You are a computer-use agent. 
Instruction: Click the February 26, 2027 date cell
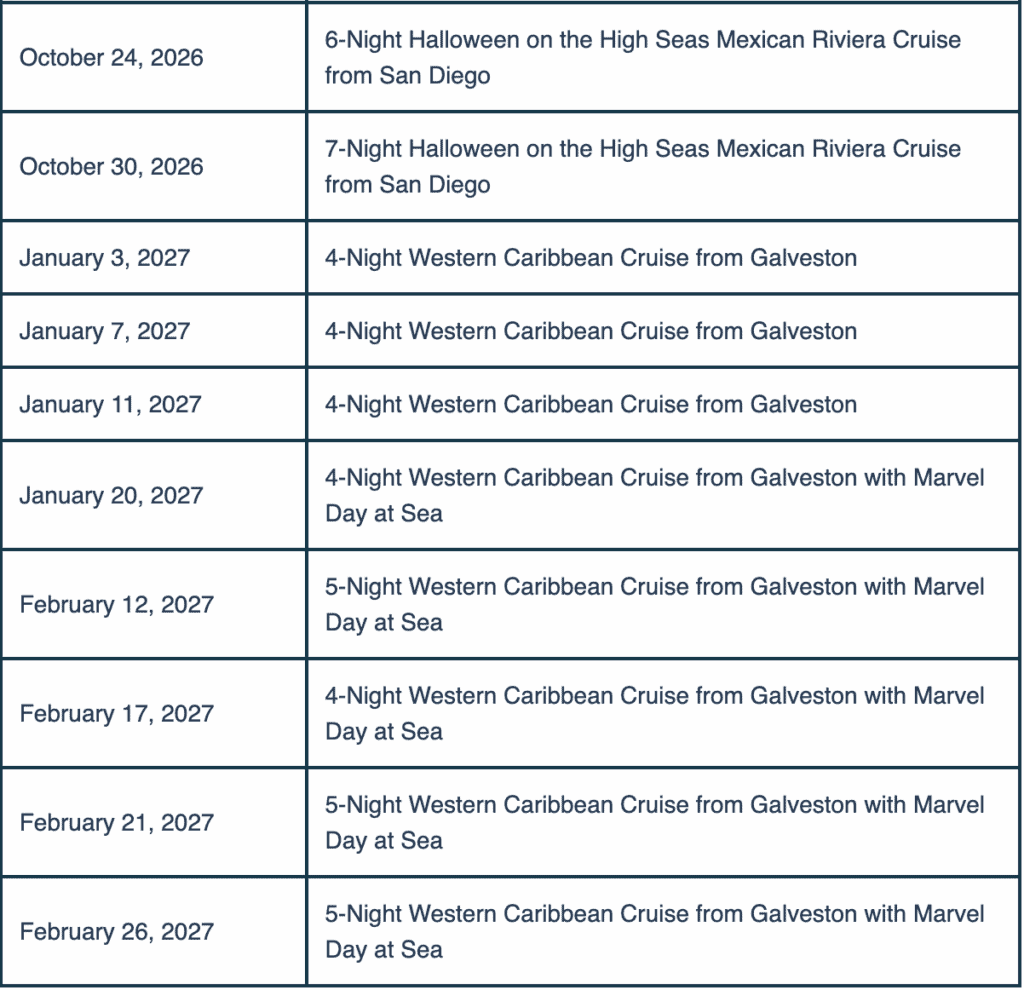tap(116, 931)
